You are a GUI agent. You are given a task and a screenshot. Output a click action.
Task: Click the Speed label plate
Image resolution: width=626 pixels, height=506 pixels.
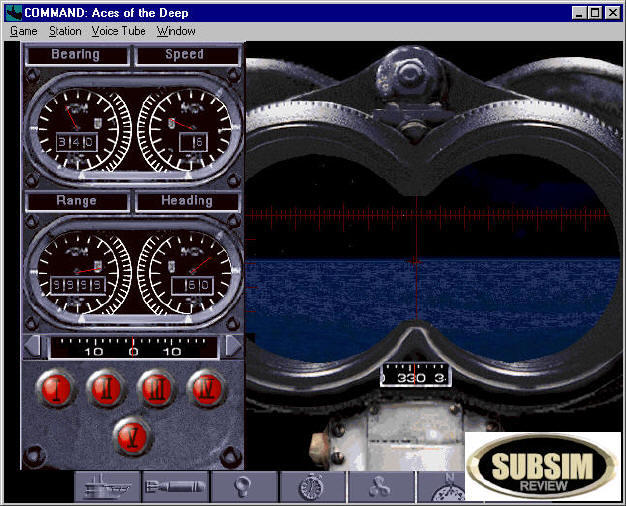tap(187, 55)
